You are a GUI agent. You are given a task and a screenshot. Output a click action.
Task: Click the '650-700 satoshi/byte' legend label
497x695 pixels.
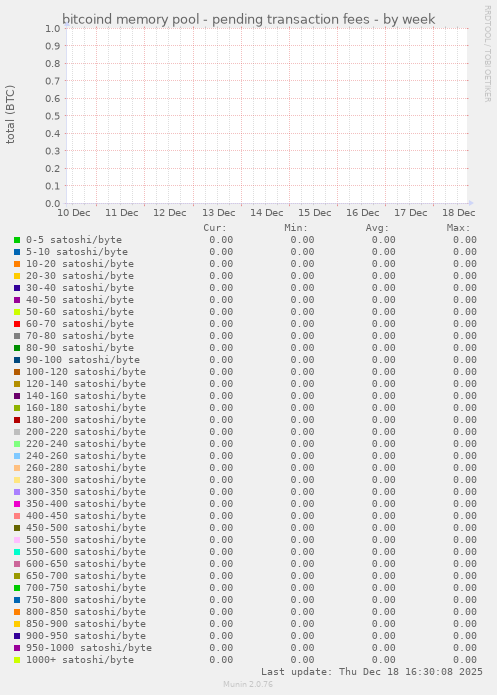[x=86, y=576]
